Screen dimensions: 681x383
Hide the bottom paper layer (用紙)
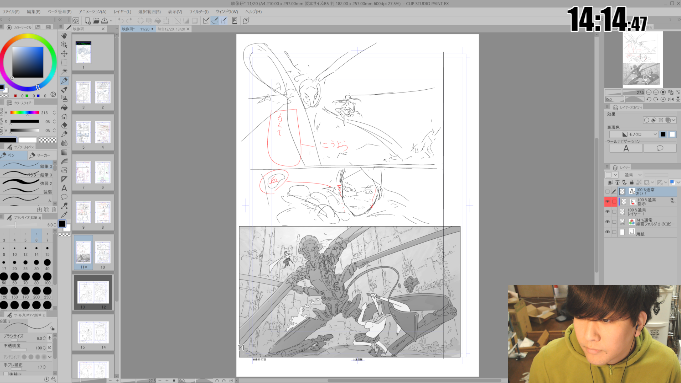(x=608, y=232)
